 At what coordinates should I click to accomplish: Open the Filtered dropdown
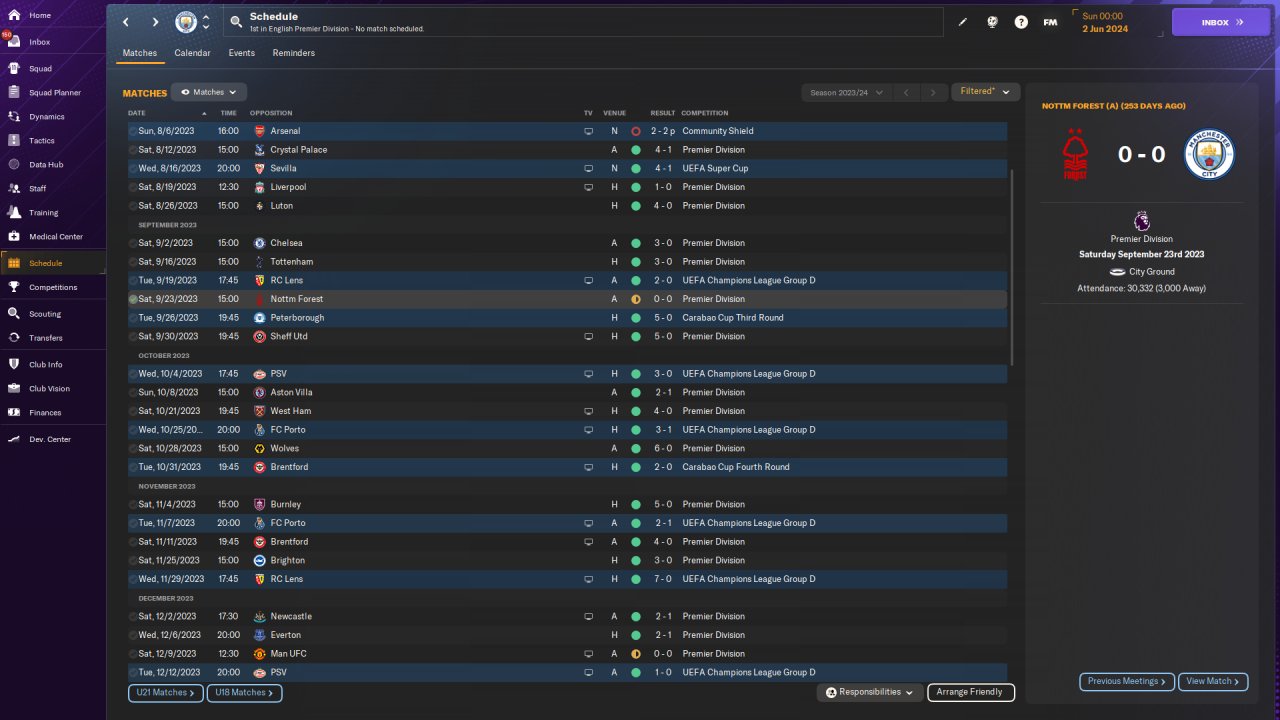coord(985,92)
